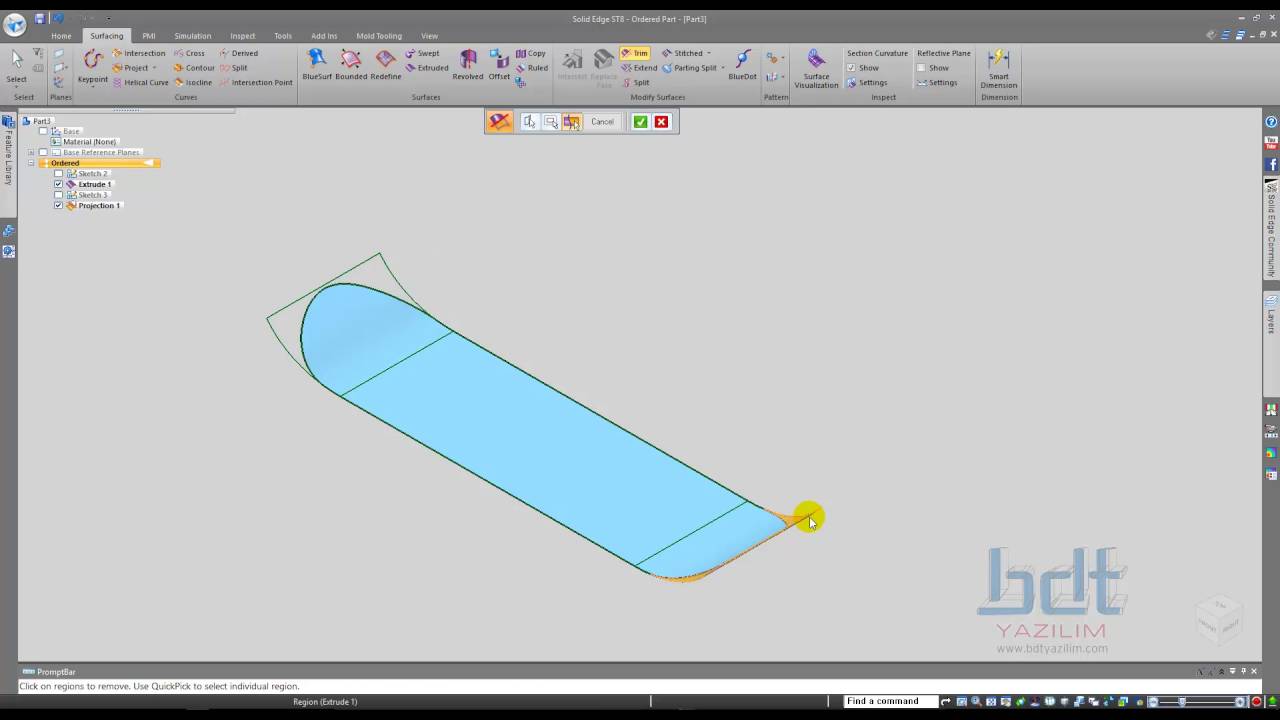Click the Ruled surface command
The image size is (1280, 720).
pos(531,68)
